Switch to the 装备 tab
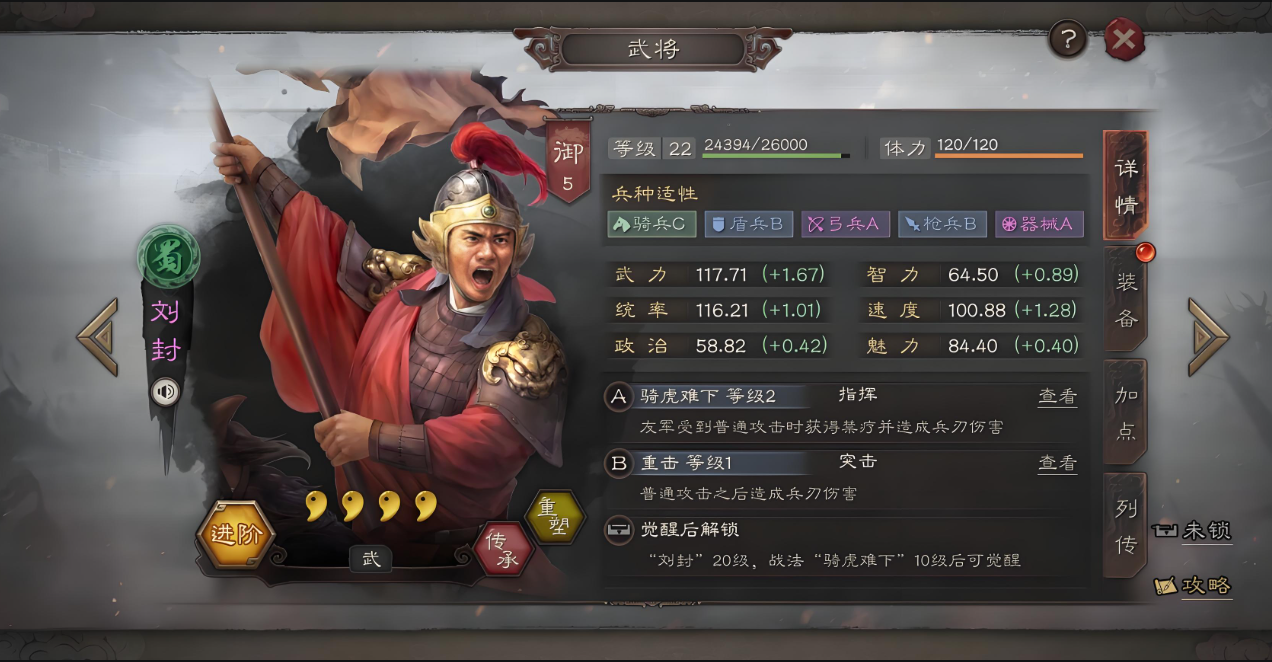 1126,299
